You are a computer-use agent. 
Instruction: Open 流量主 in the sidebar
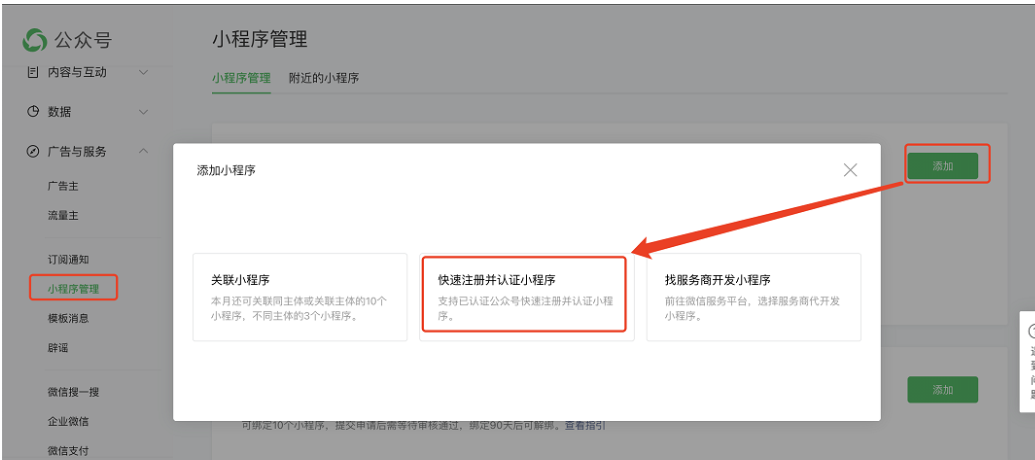pos(63,215)
